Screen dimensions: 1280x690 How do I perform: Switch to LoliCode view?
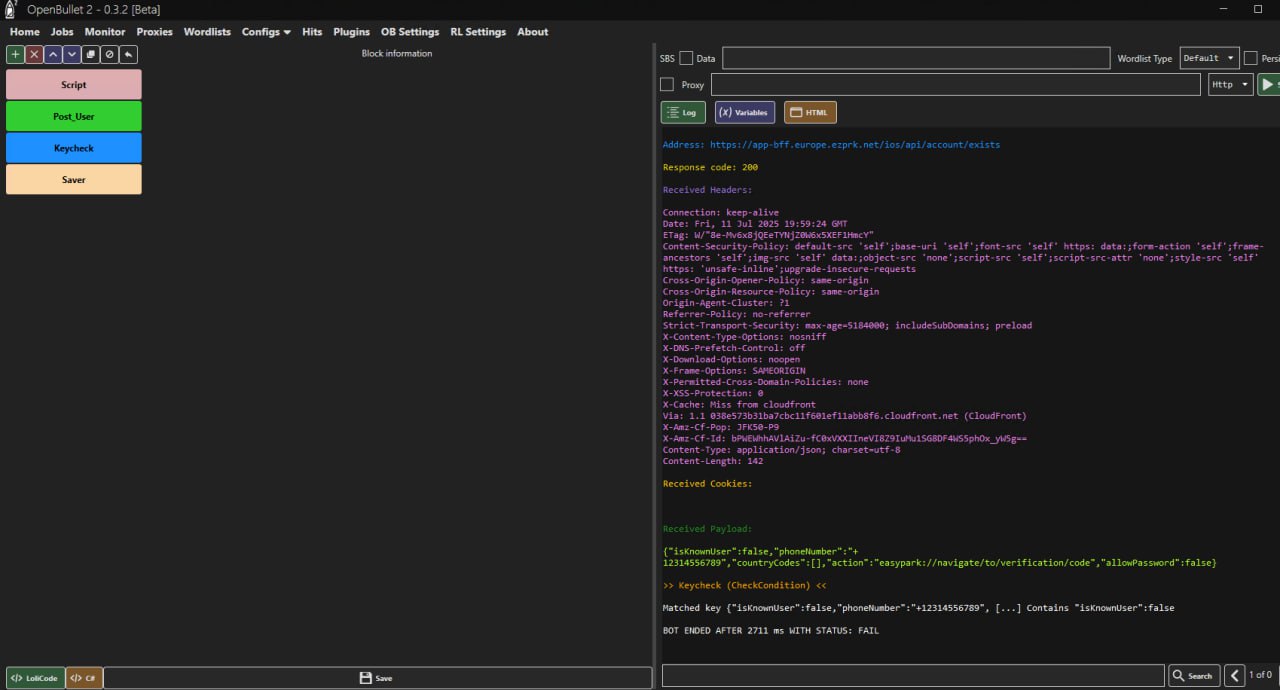click(x=35, y=678)
